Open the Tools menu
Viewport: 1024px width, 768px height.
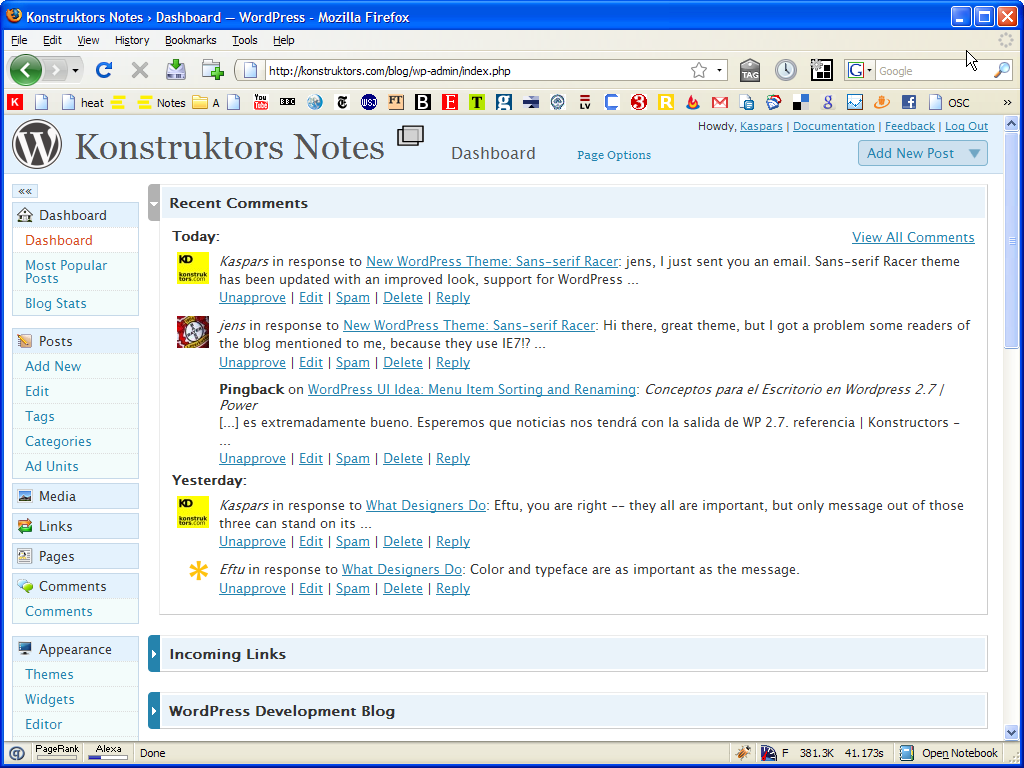click(244, 40)
